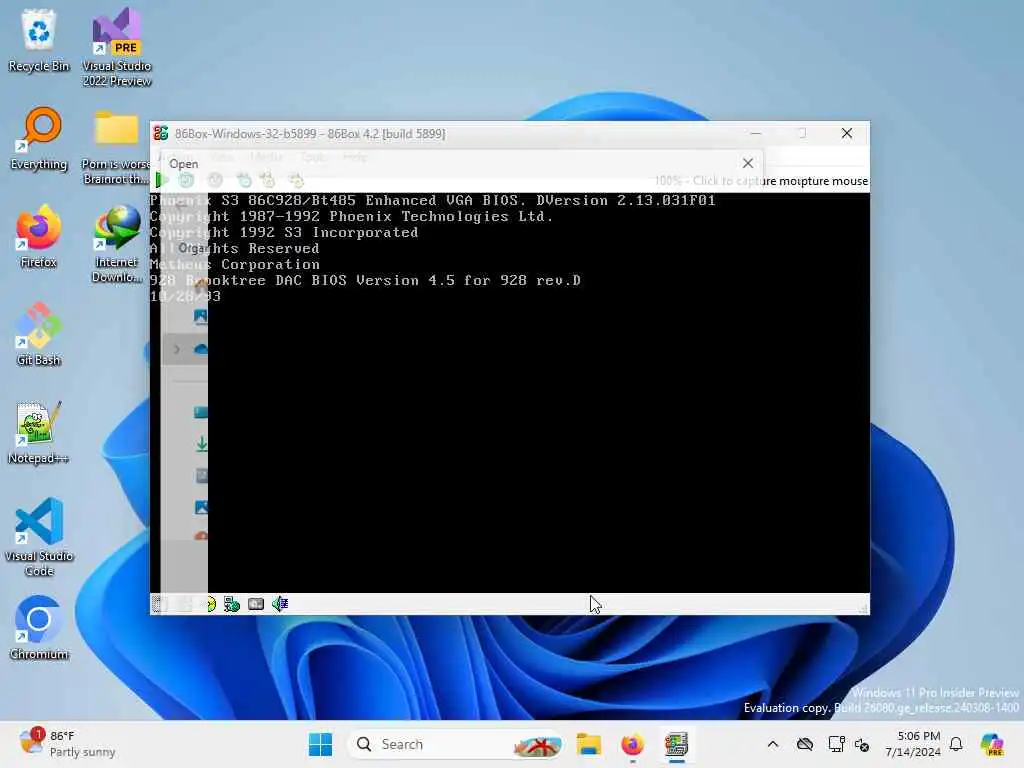Open the weather widget showing 86°F
Image resolution: width=1024 pixels, height=768 pixels.
[x=67, y=744]
